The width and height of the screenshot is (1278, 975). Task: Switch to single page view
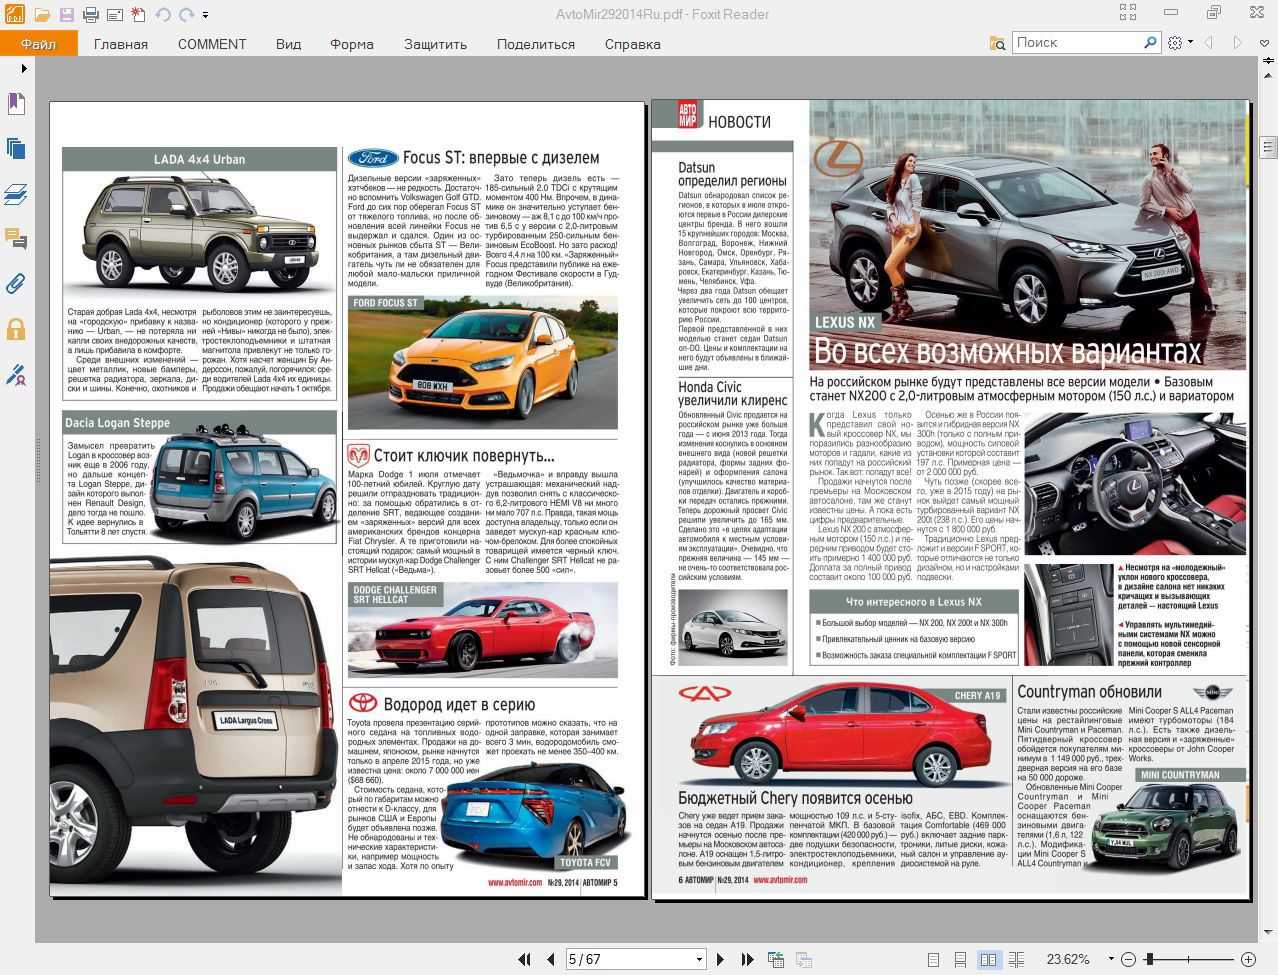(933, 959)
